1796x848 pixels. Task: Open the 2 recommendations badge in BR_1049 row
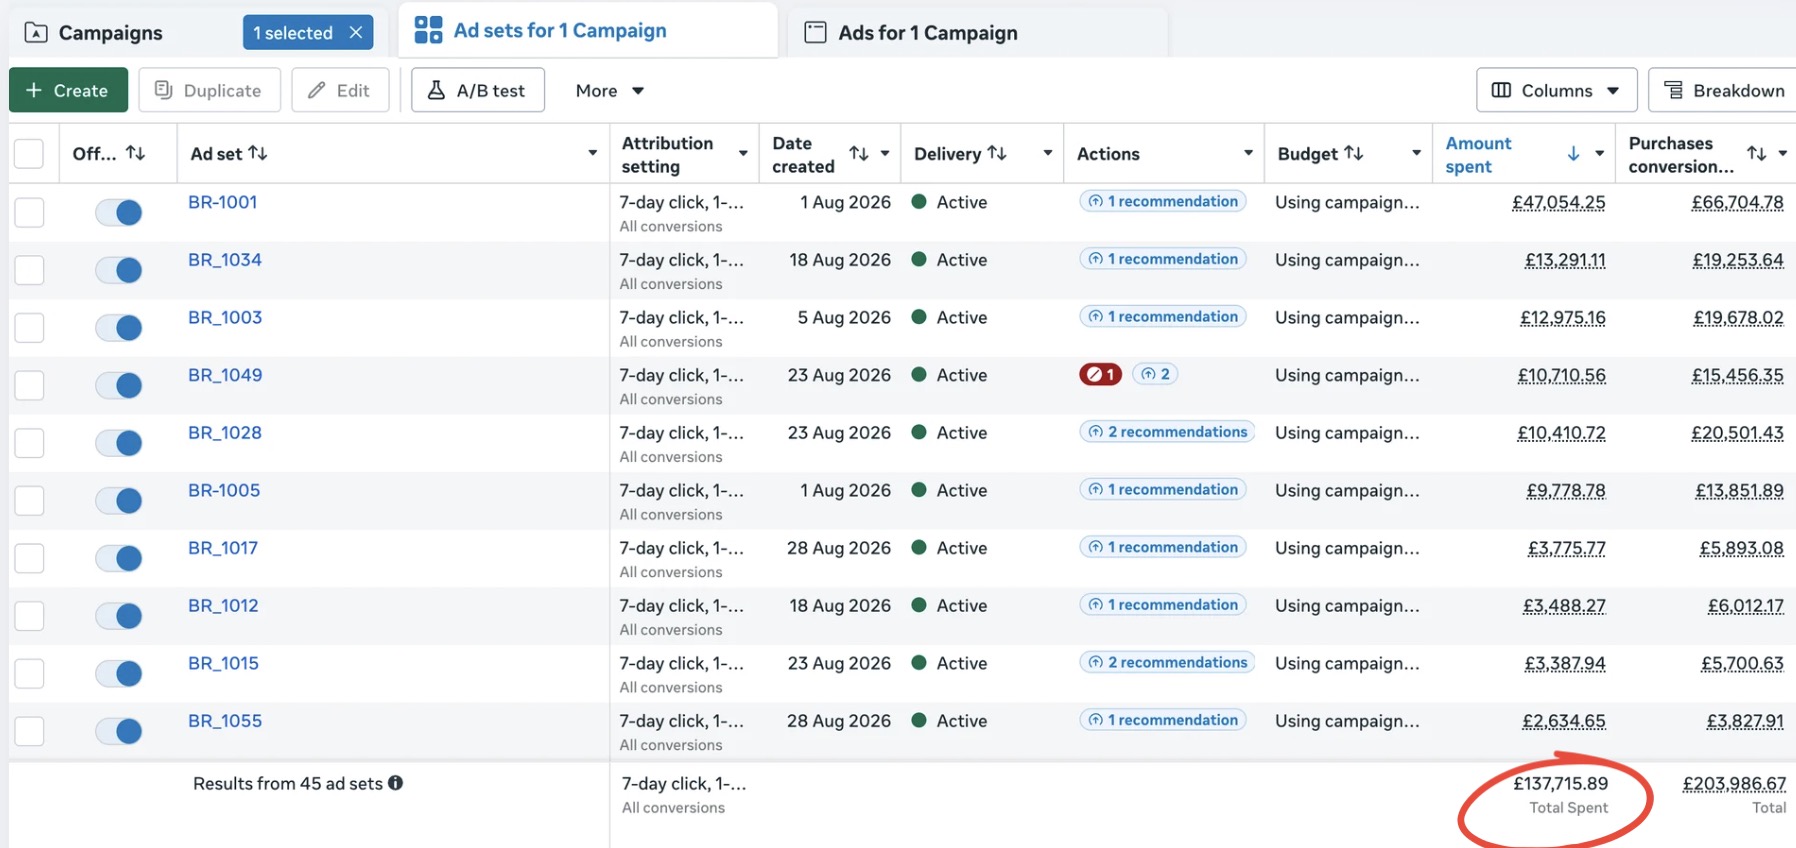point(1156,374)
